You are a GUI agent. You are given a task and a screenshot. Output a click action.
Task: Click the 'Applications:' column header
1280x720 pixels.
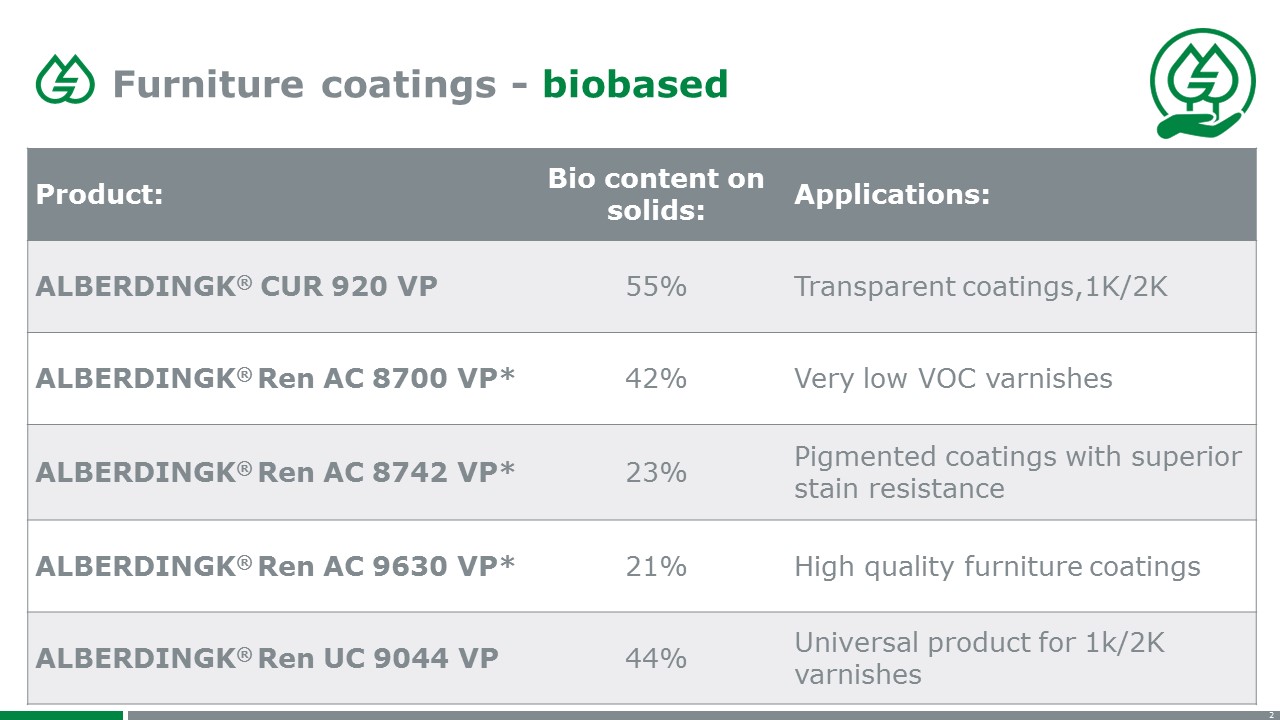[x=892, y=194]
